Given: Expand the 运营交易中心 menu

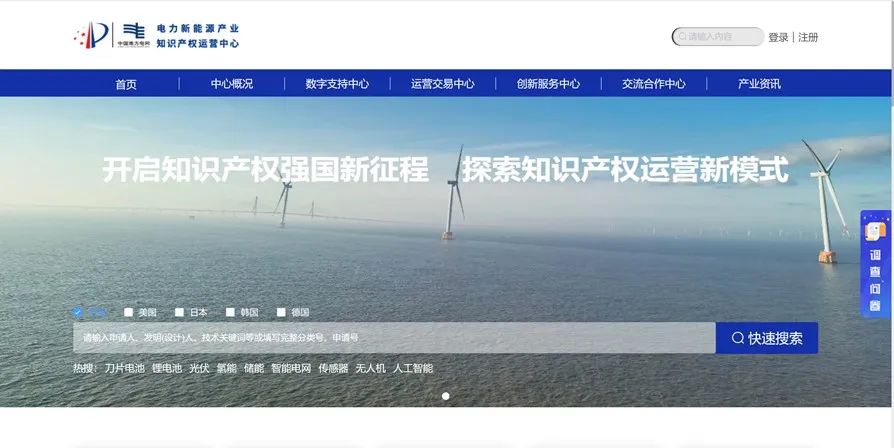Looking at the screenshot, I should tap(442, 84).
